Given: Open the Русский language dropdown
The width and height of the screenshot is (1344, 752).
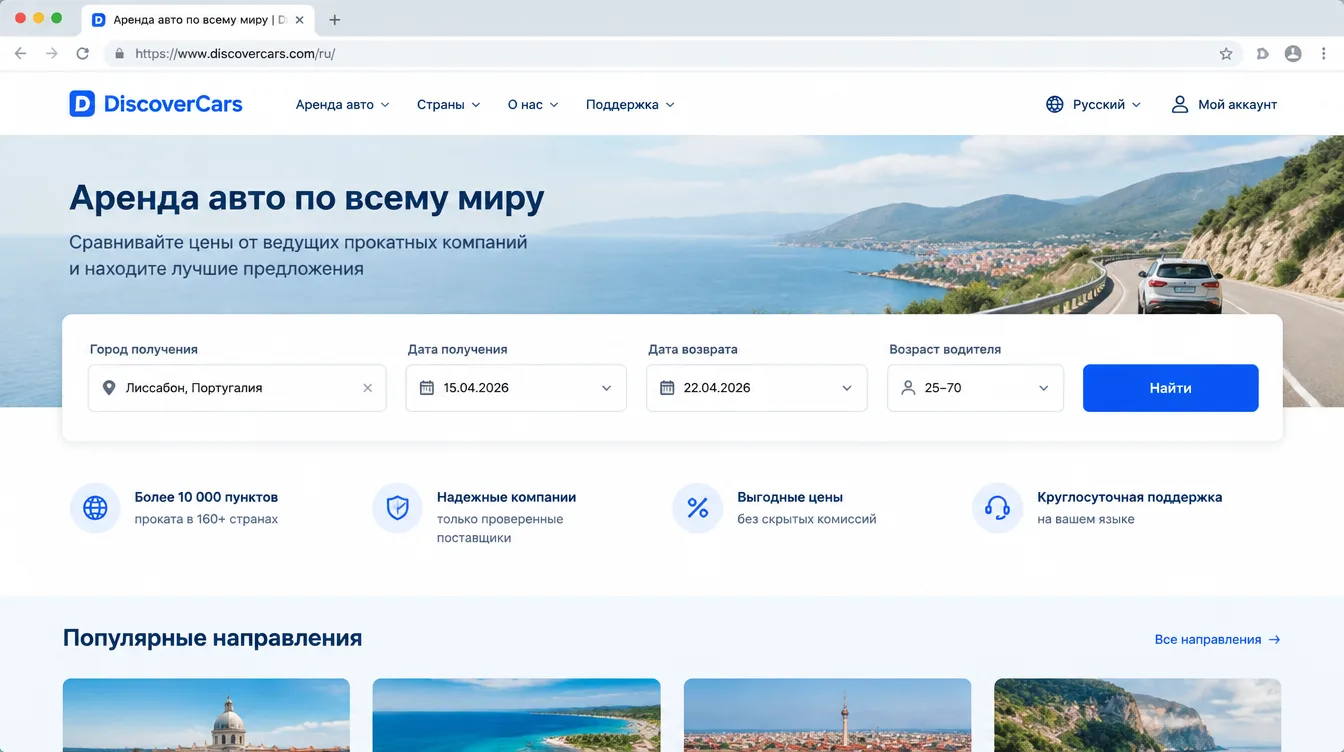Looking at the screenshot, I should [1093, 104].
